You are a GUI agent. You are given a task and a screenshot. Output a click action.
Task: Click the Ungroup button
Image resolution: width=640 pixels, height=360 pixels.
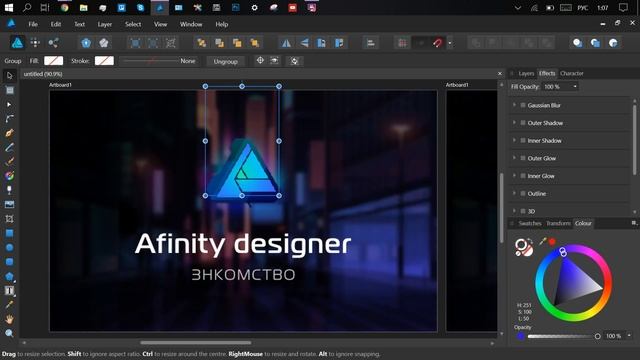[225, 61]
